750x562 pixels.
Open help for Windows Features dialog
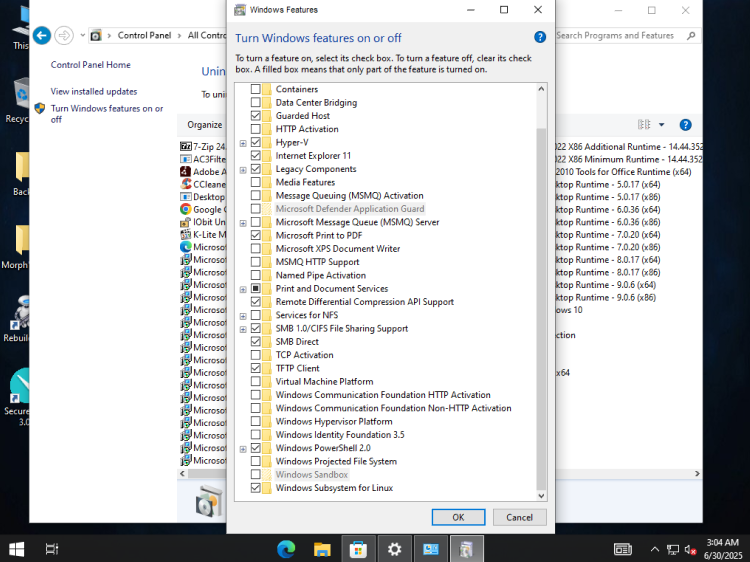pos(540,37)
